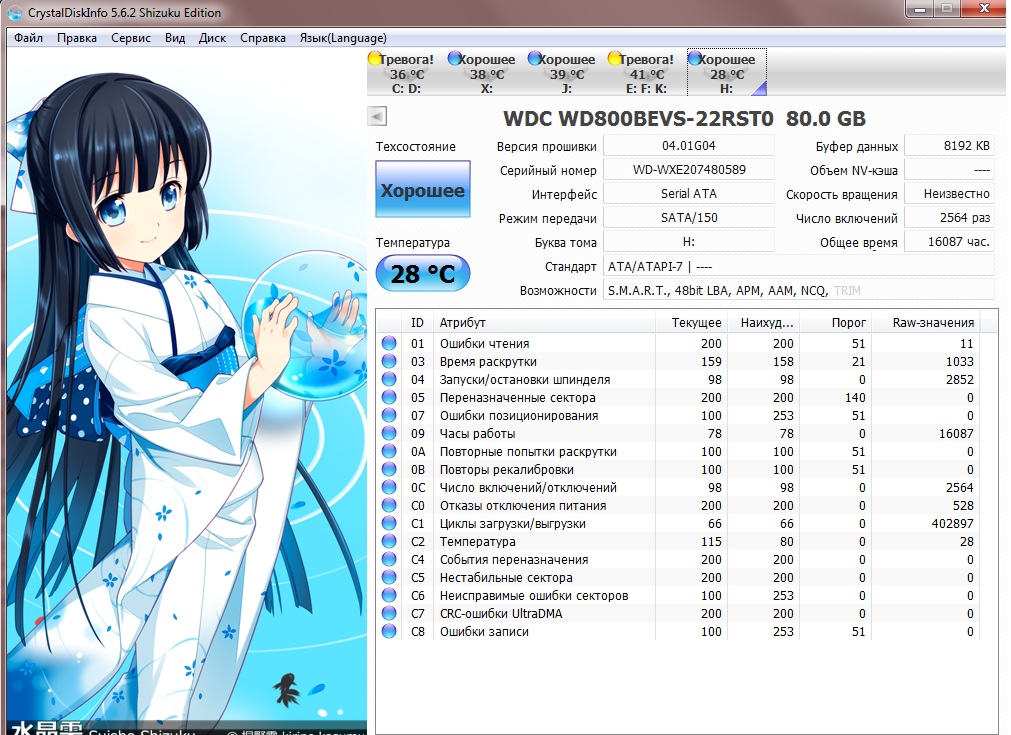1011x735 pixels.
Task: Click status icon of Переназначенные сектора row
Action: (389, 397)
